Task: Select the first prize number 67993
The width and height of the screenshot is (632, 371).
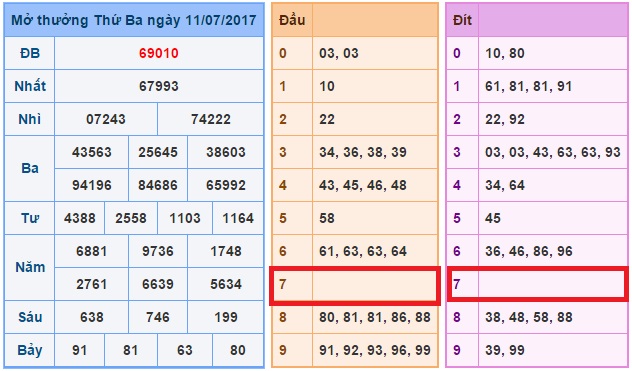Action: point(158,86)
